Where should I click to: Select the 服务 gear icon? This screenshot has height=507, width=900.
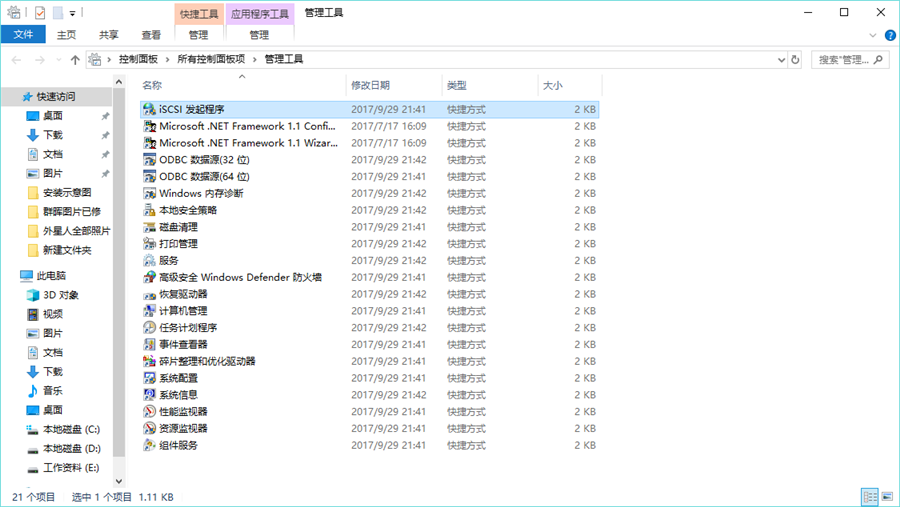[x=149, y=261]
